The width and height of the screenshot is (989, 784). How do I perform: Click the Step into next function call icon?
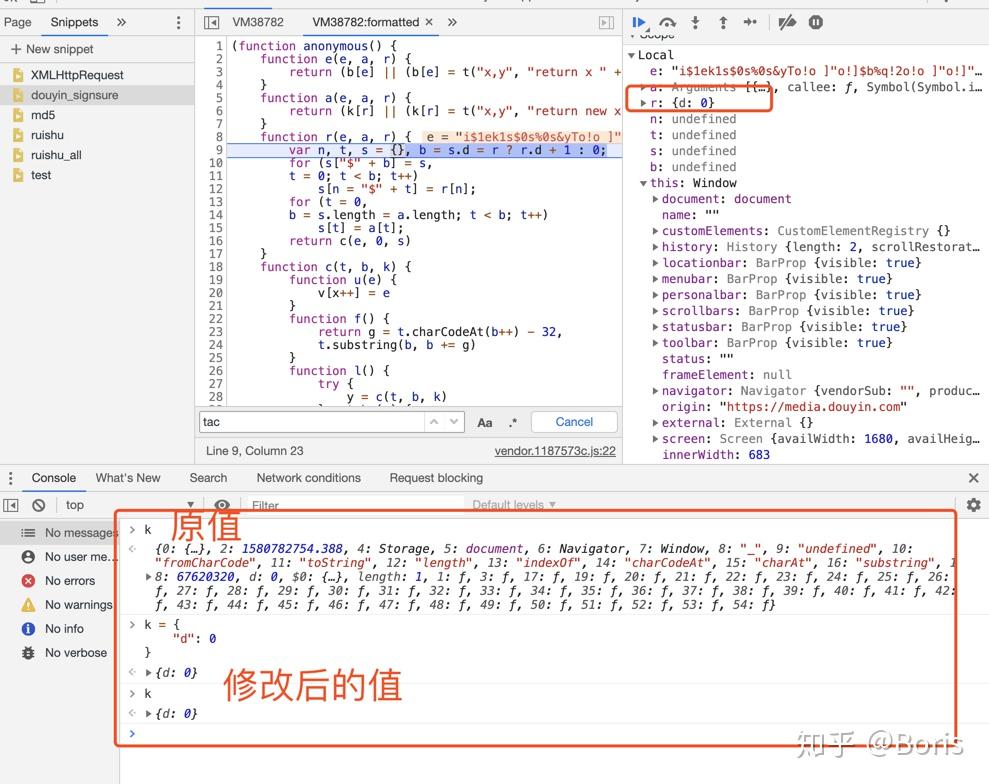point(694,21)
